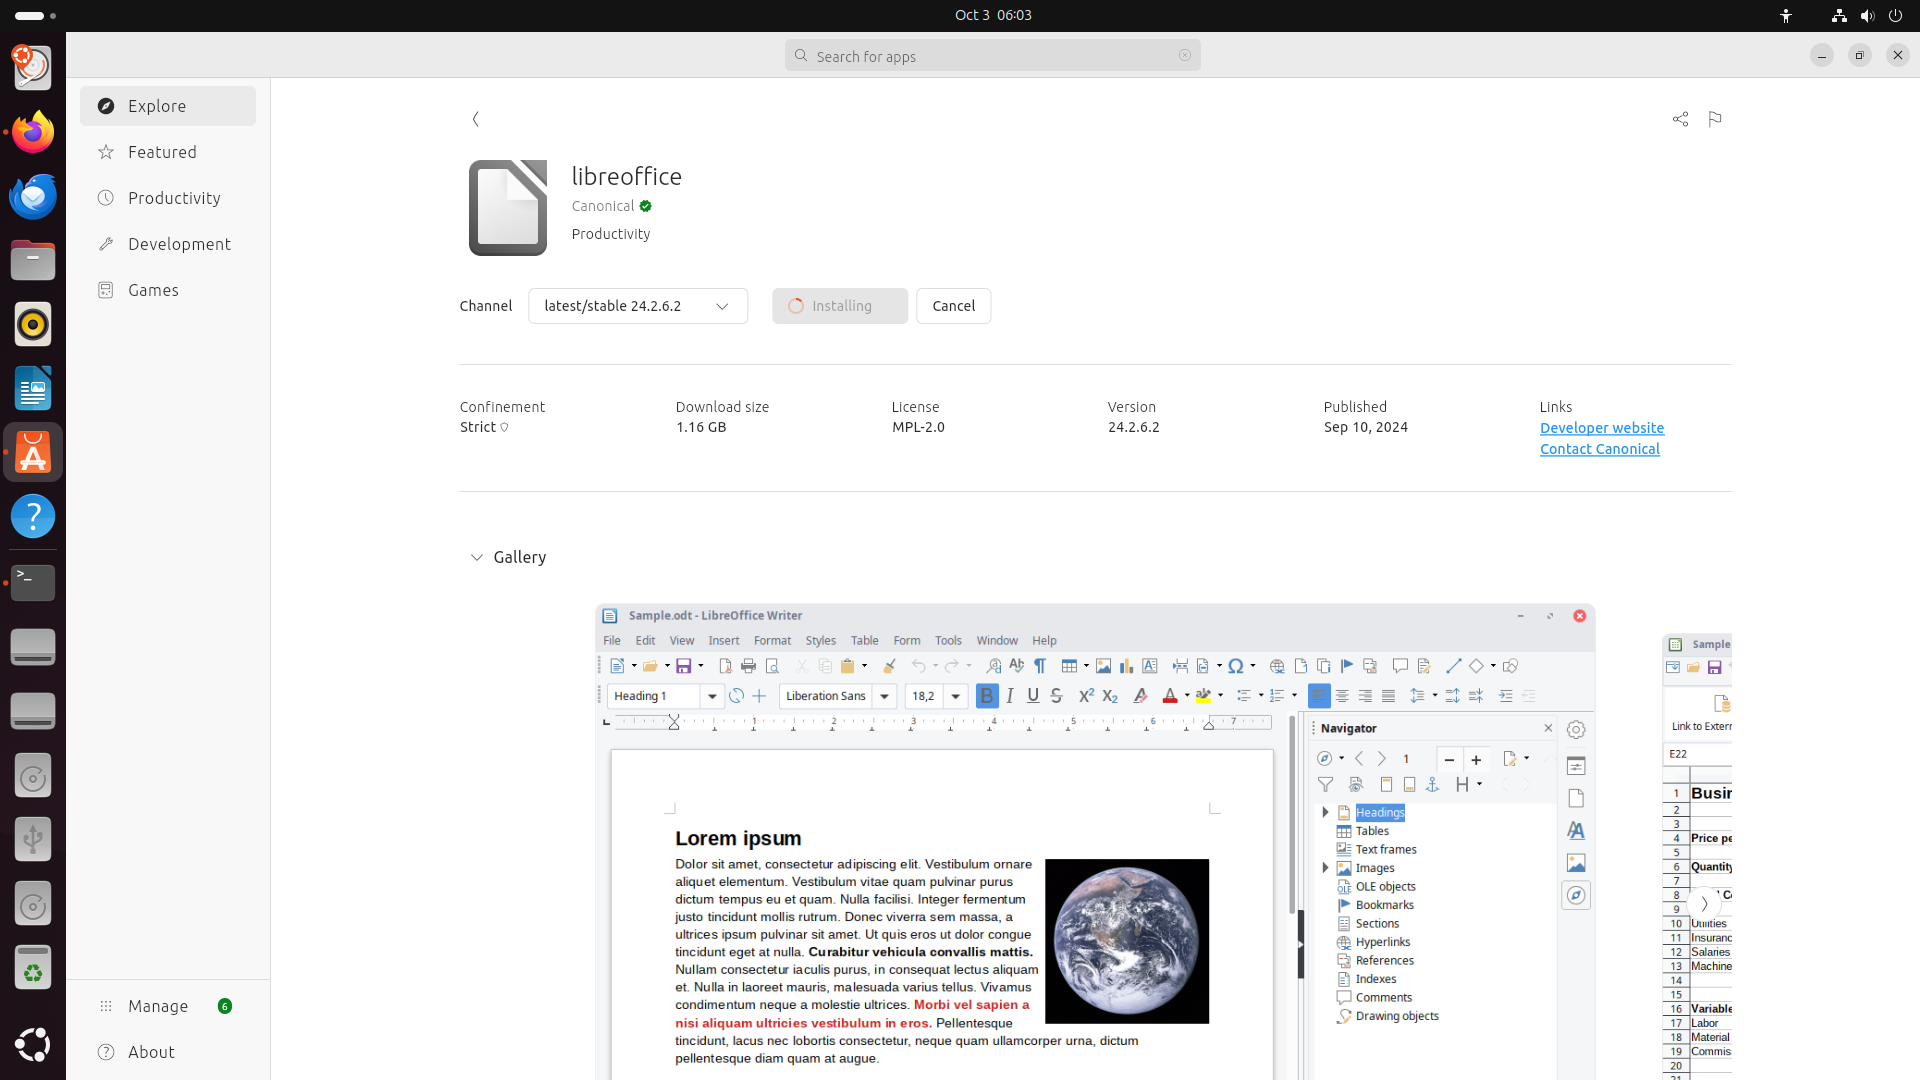Click the App Center icon in the dock

(33, 452)
